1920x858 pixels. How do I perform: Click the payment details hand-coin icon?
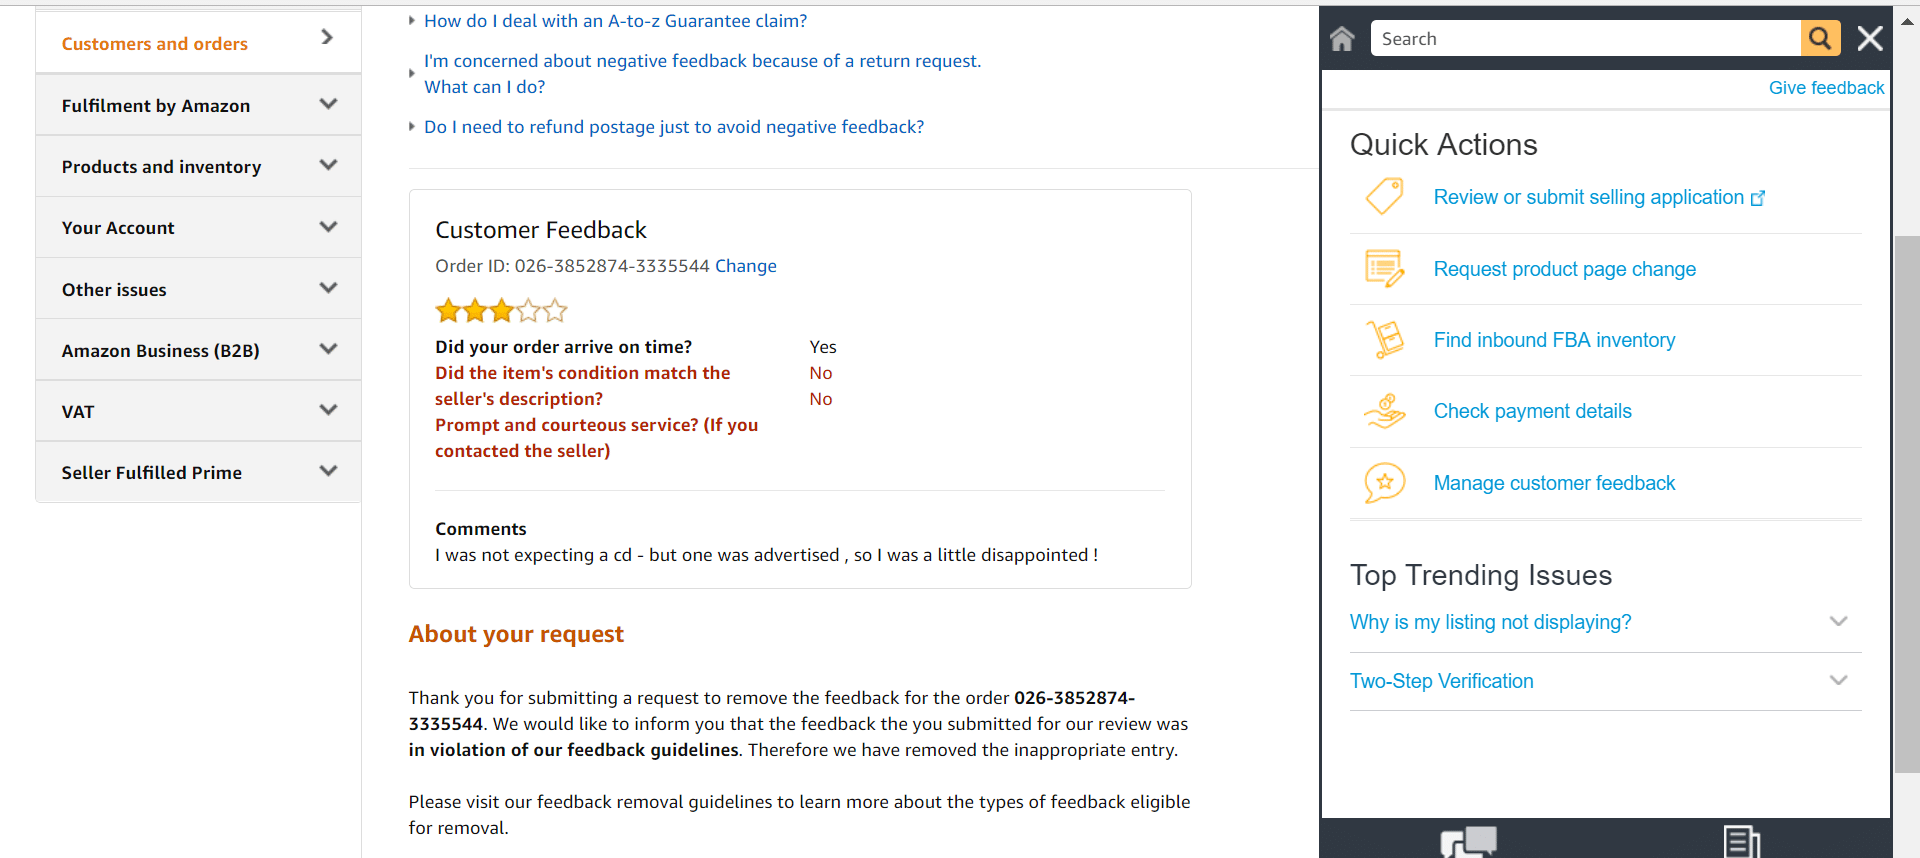pyautogui.click(x=1385, y=411)
